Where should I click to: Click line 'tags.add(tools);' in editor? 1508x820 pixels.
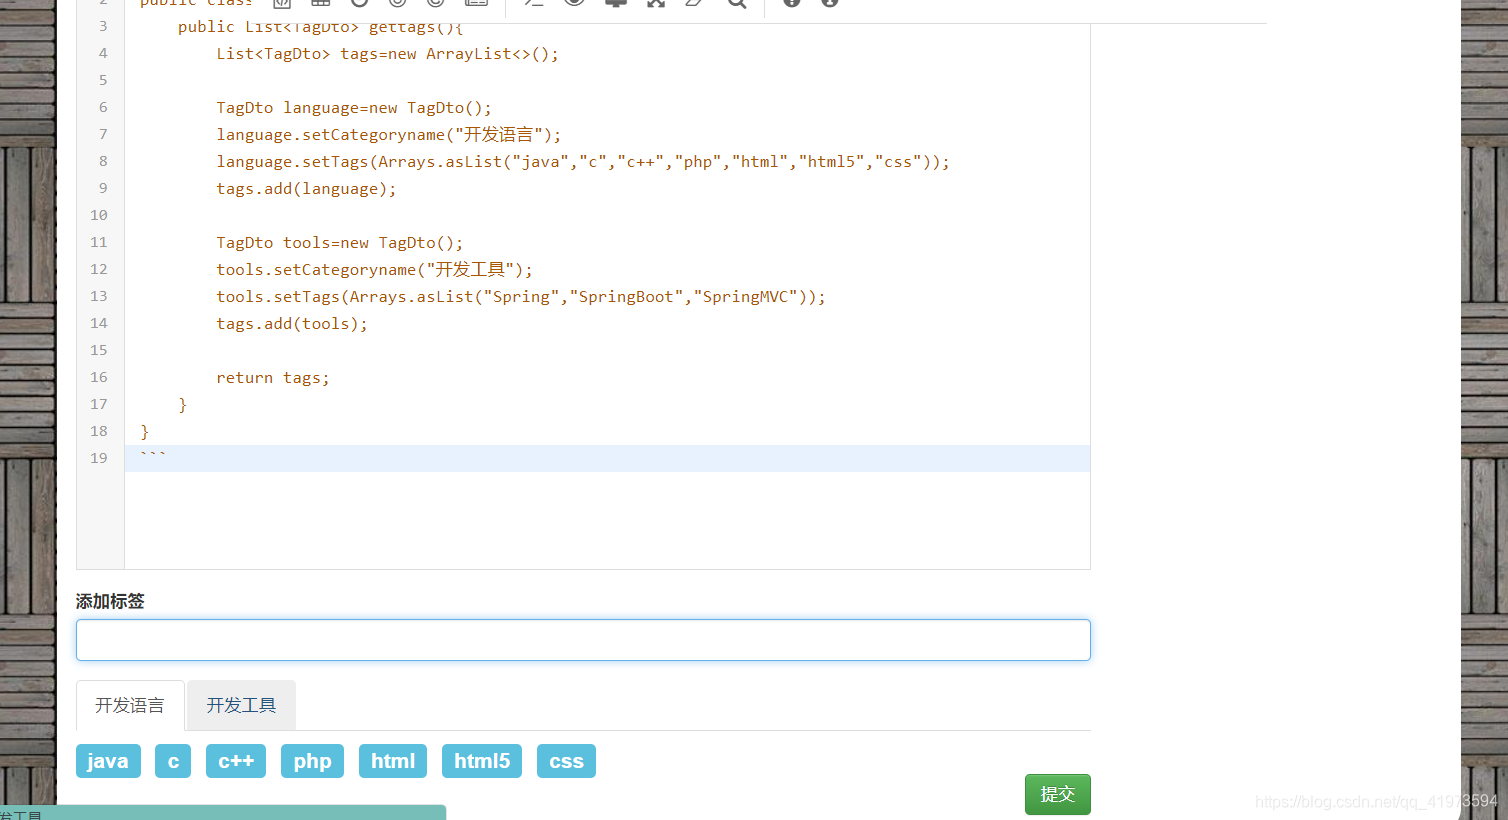pyautogui.click(x=292, y=324)
